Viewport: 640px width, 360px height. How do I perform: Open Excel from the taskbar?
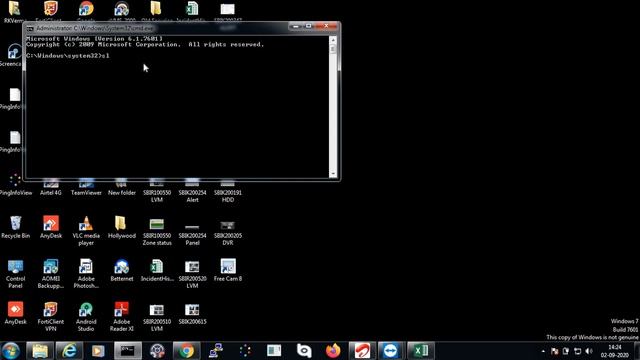click(x=420, y=351)
